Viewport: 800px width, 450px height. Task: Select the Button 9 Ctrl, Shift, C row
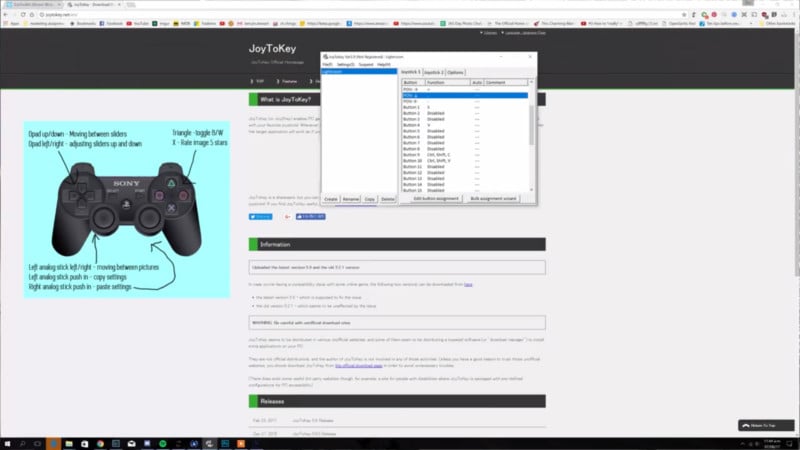[x=465, y=155]
